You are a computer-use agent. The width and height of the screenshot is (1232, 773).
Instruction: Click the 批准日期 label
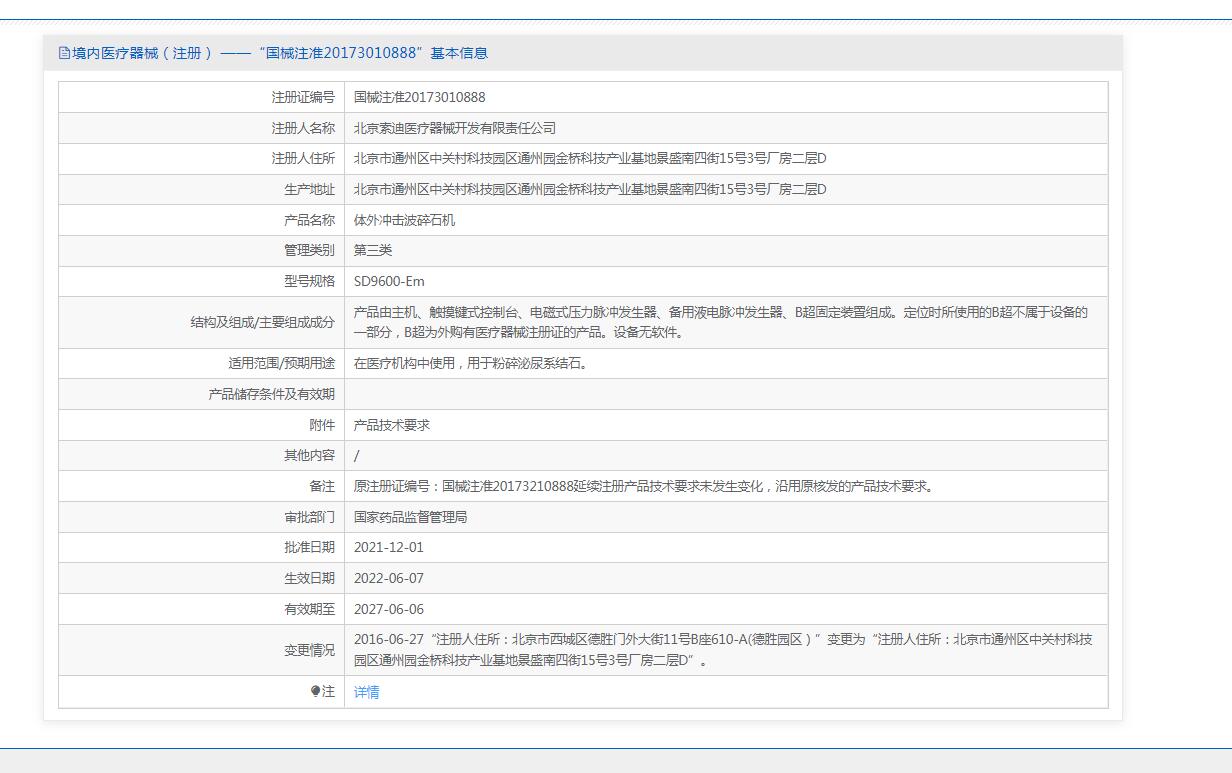309,547
